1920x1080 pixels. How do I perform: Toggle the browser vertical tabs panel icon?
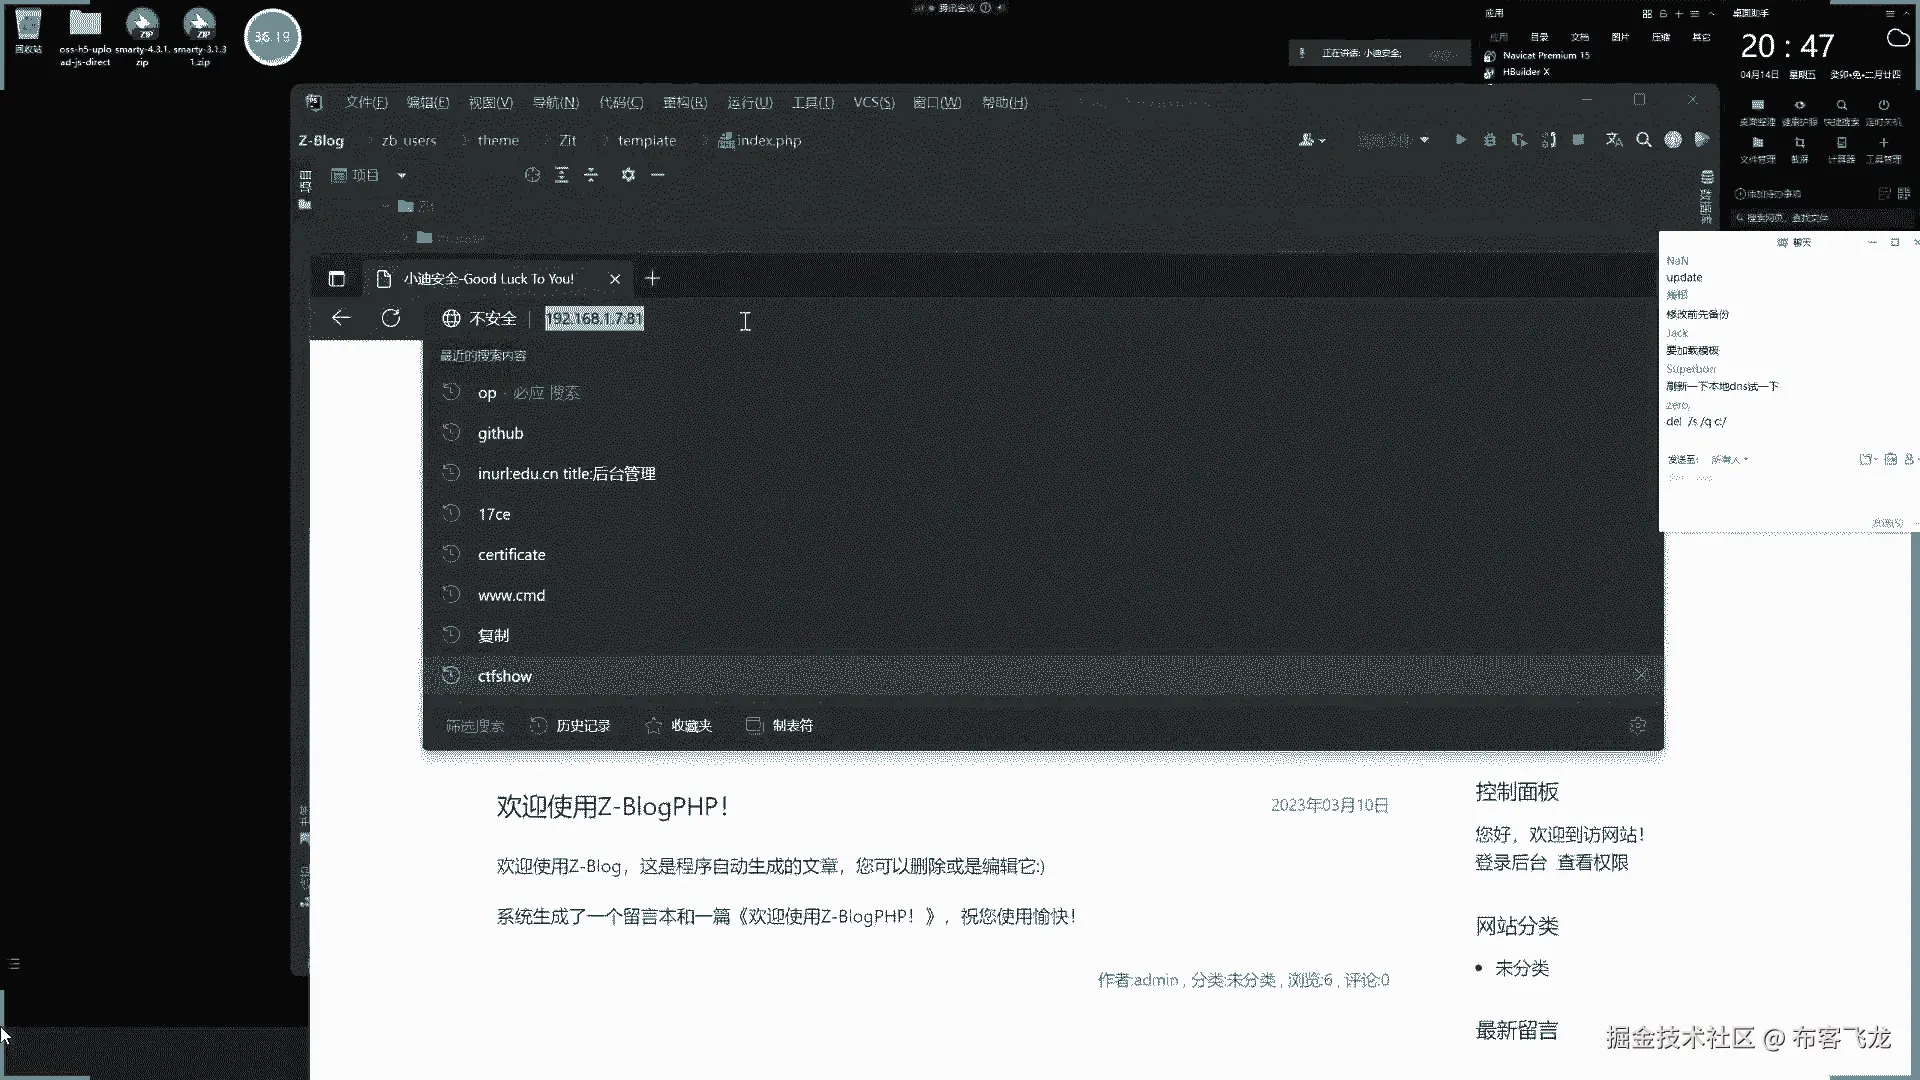pyautogui.click(x=337, y=279)
